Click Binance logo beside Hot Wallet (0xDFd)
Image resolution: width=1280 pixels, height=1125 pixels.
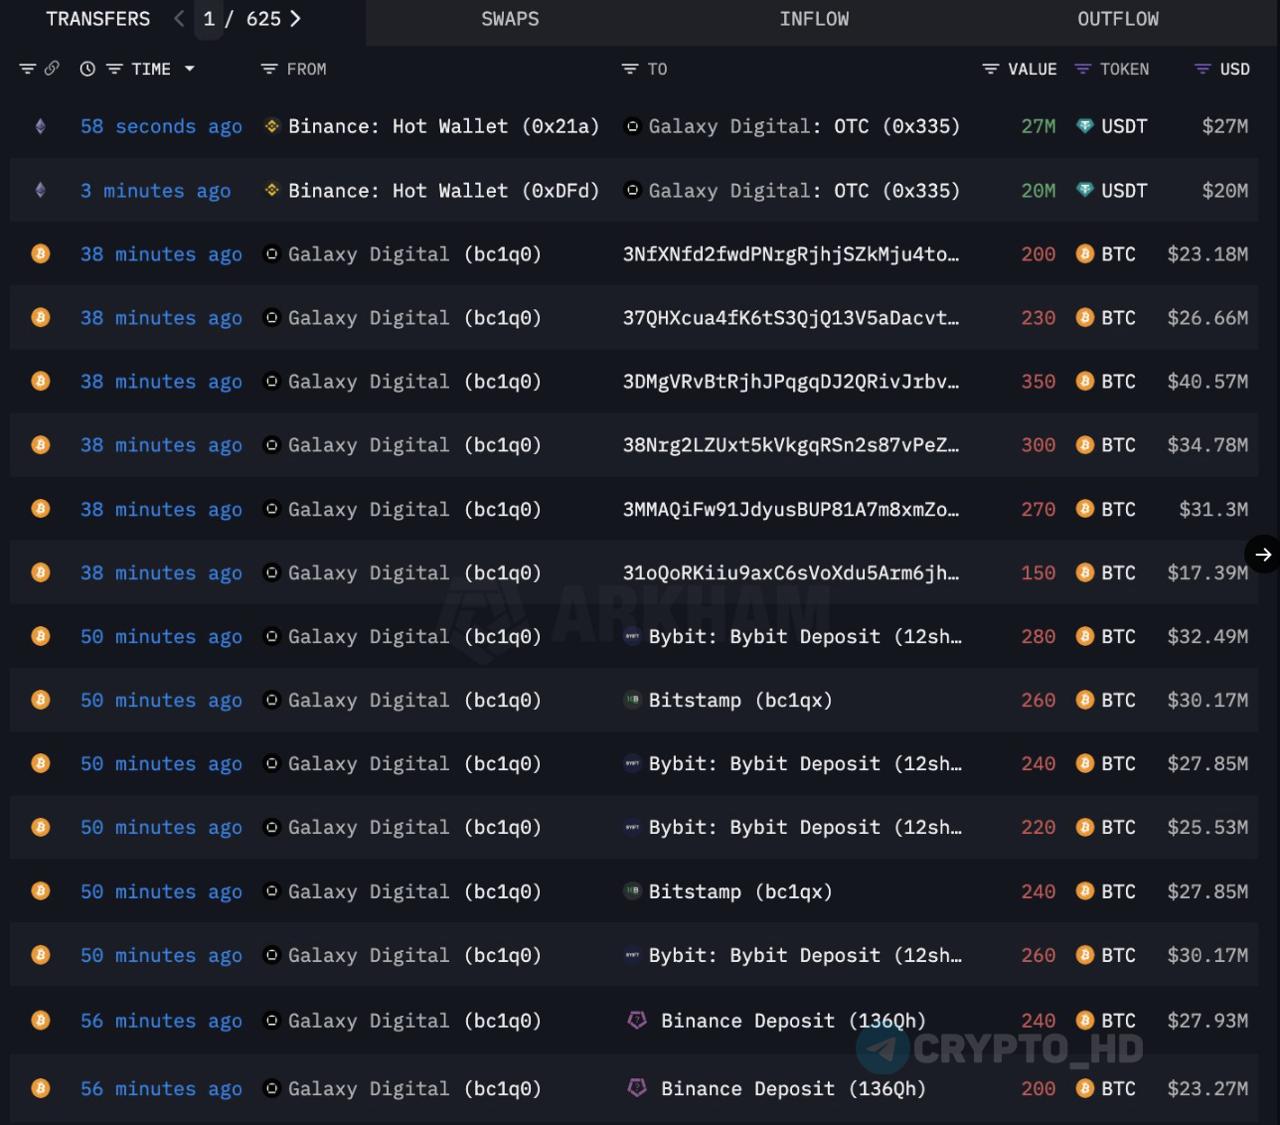point(271,190)
